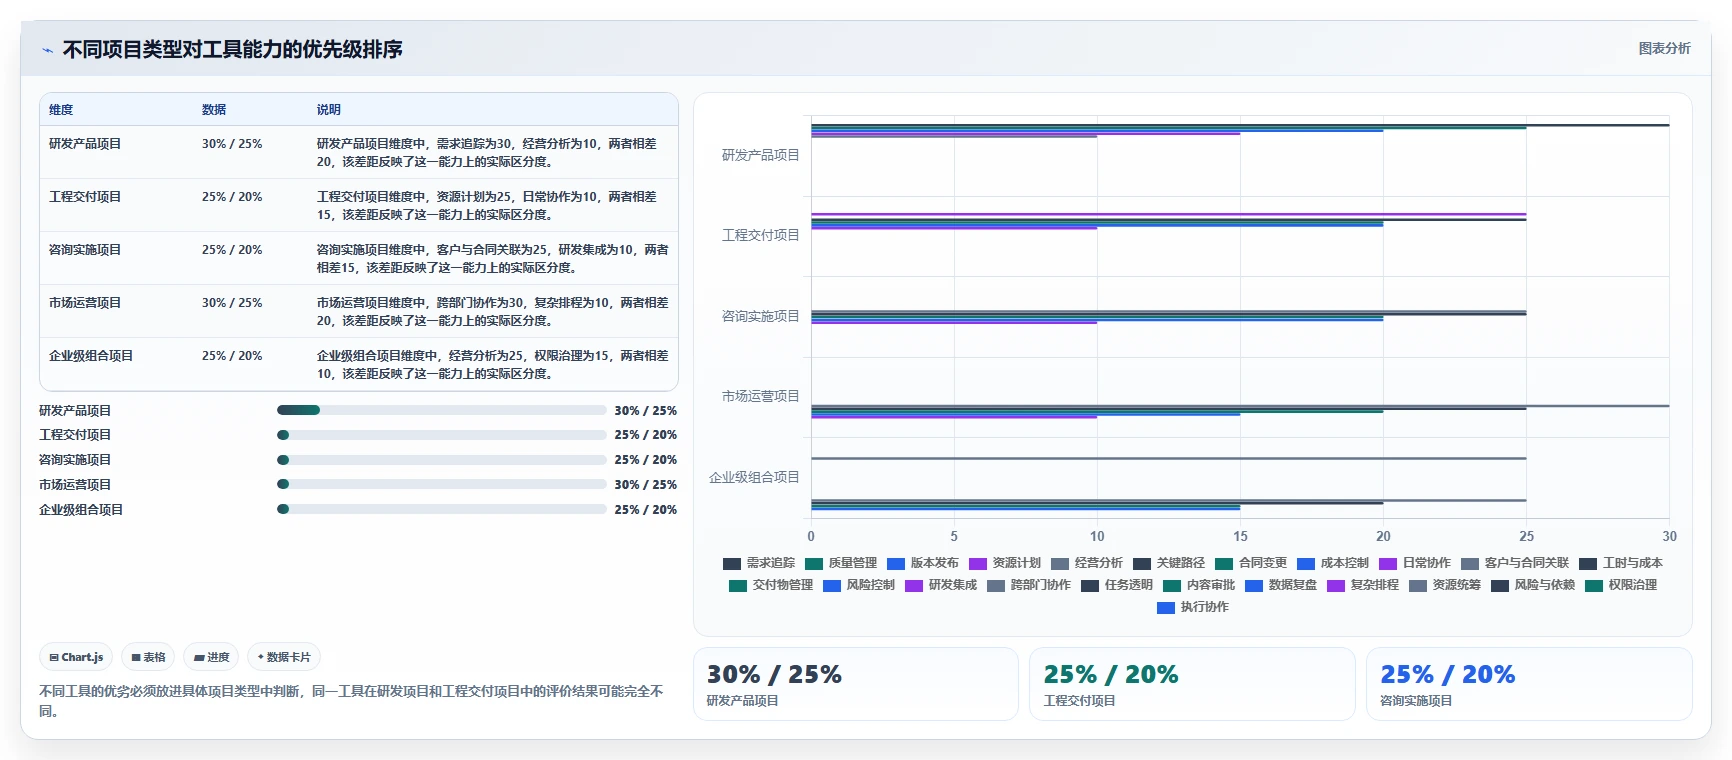
Task: Toggle the 版本发布 legend series
Action: pos(923,563)
